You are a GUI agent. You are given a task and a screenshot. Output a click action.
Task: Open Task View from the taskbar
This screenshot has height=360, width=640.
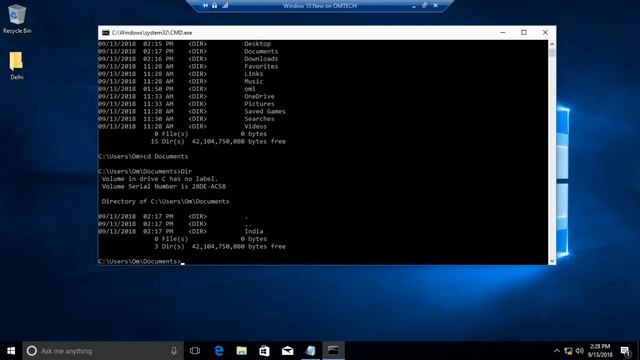tap(195, 351)
